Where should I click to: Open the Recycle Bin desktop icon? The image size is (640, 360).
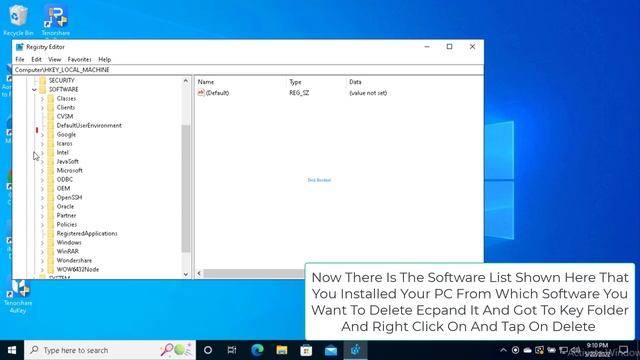click(18, 20)
